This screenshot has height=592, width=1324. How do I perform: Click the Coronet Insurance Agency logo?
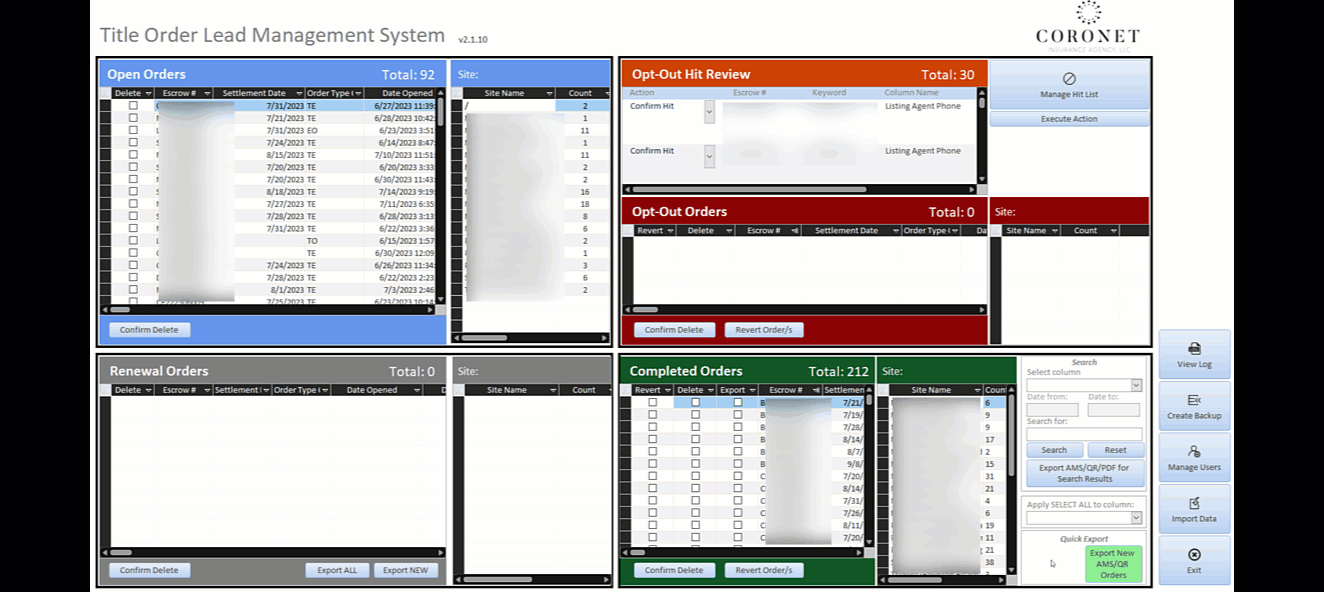[1087, 28]
